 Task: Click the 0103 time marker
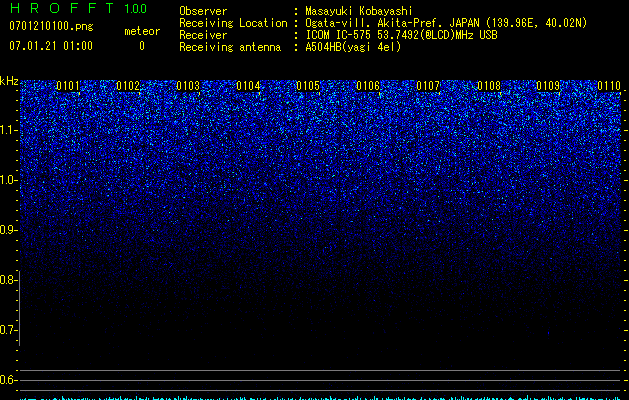pos(188,86)
